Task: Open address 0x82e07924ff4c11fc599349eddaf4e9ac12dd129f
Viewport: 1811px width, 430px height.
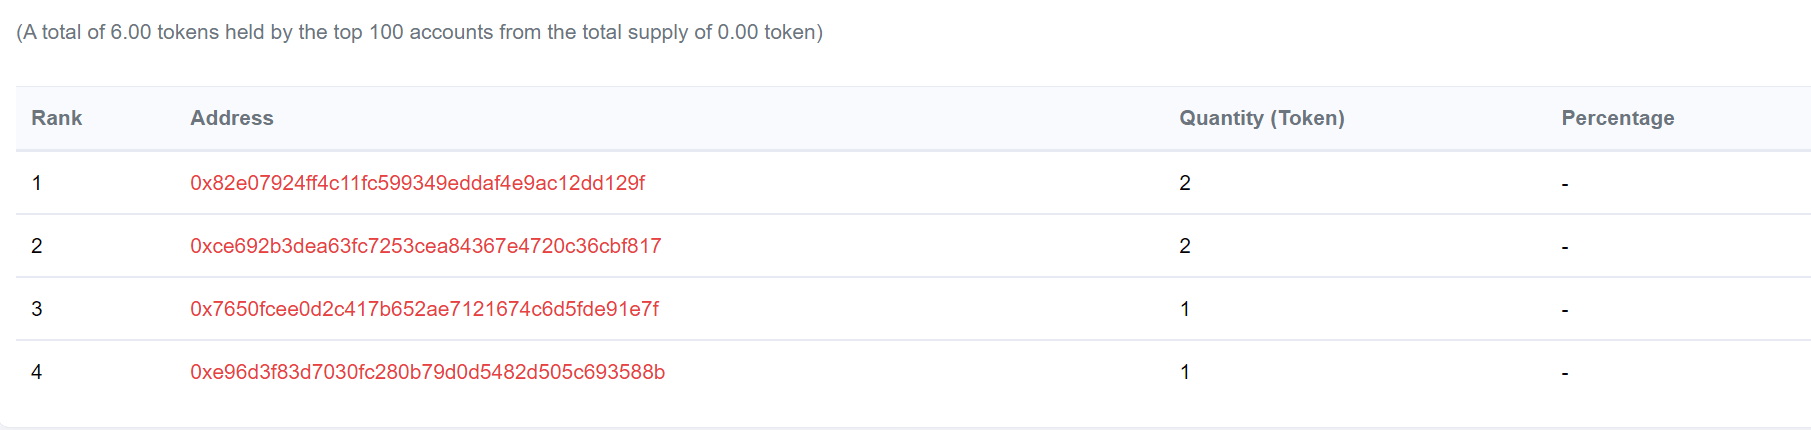Action: pos(417,183)
